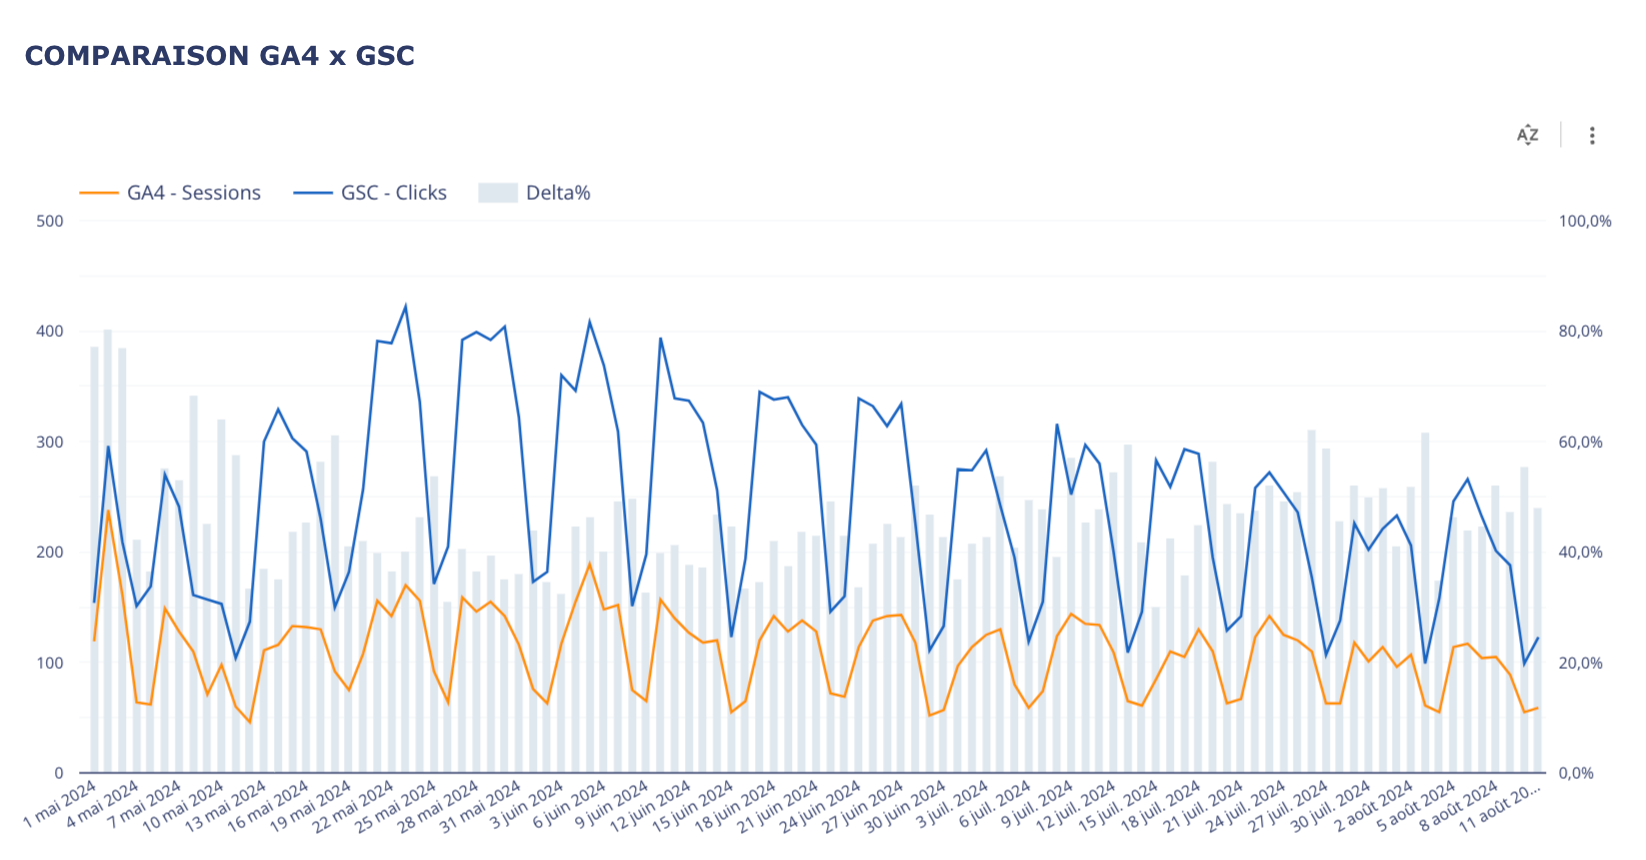Image resolution: width=1646 pixels, height=860 pixels.
Task: Click the 9 juin 2024 date label
Action: (612, 805)
